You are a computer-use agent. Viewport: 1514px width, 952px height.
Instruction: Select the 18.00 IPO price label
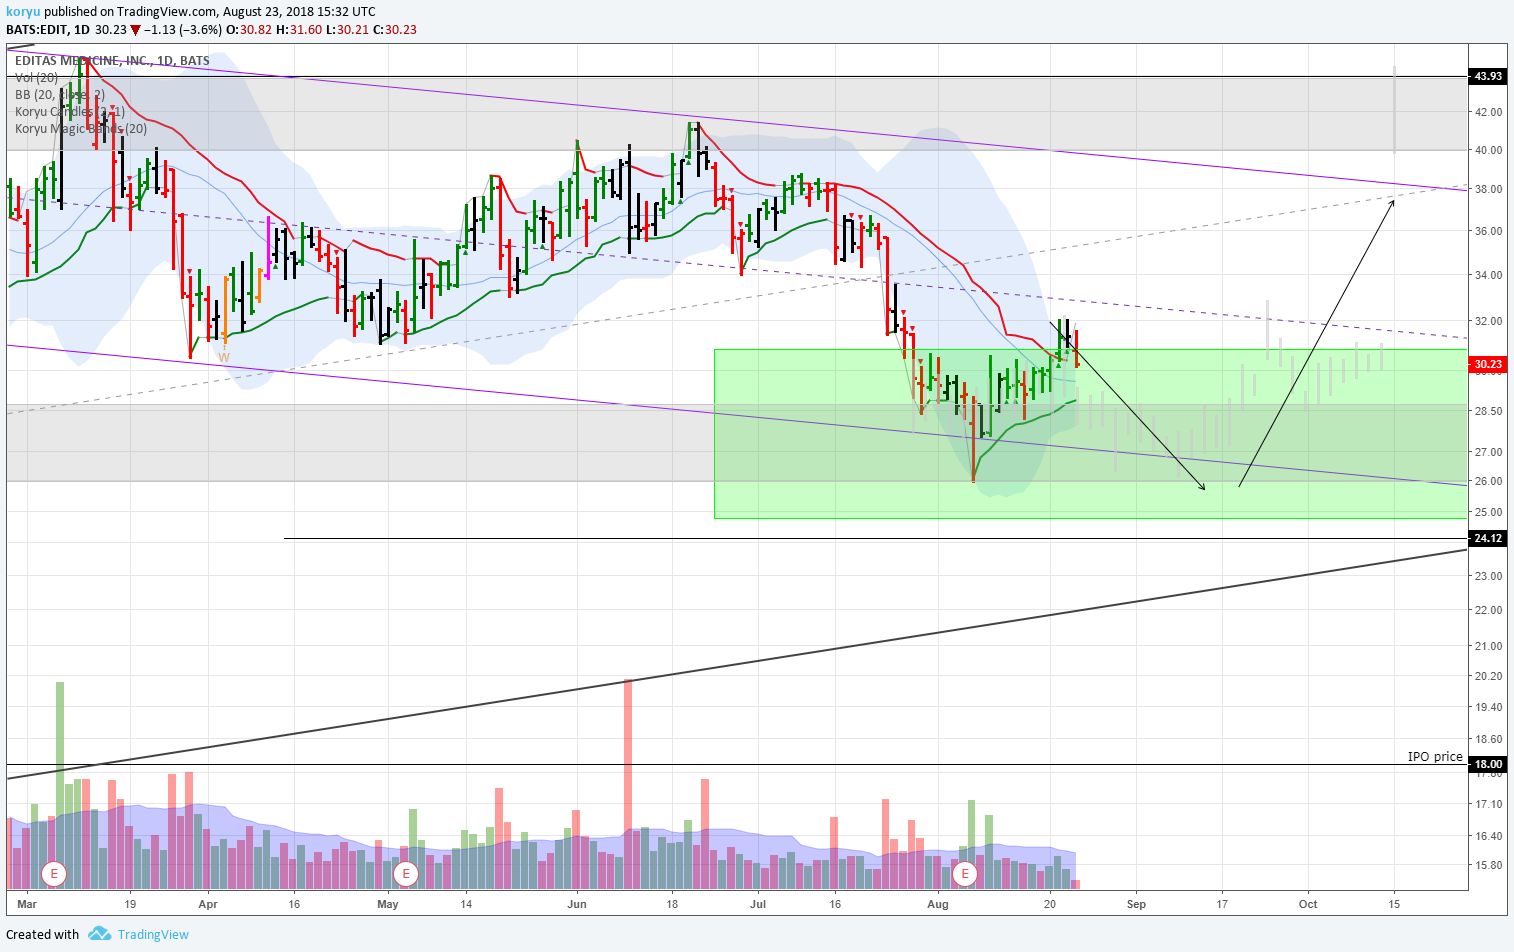tap(1487, 764)
